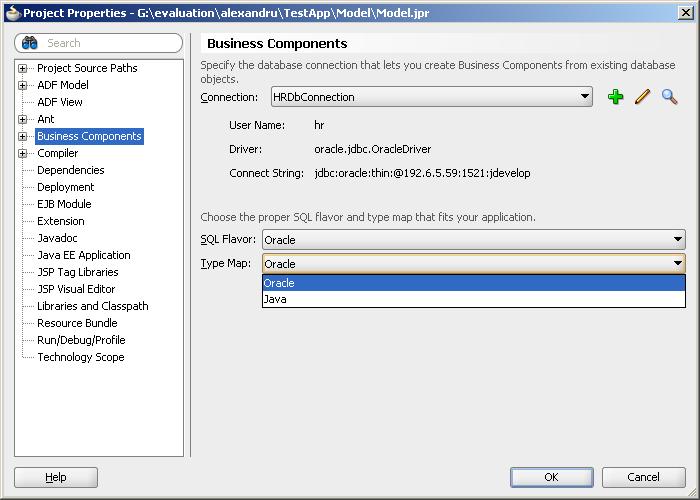Select Compiler category
The image size is (700, 500).
click(x=58, y=153)
